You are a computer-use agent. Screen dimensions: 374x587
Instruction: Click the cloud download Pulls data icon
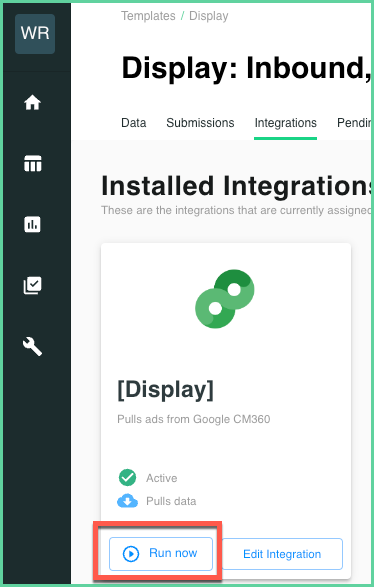tap(127, 501)
